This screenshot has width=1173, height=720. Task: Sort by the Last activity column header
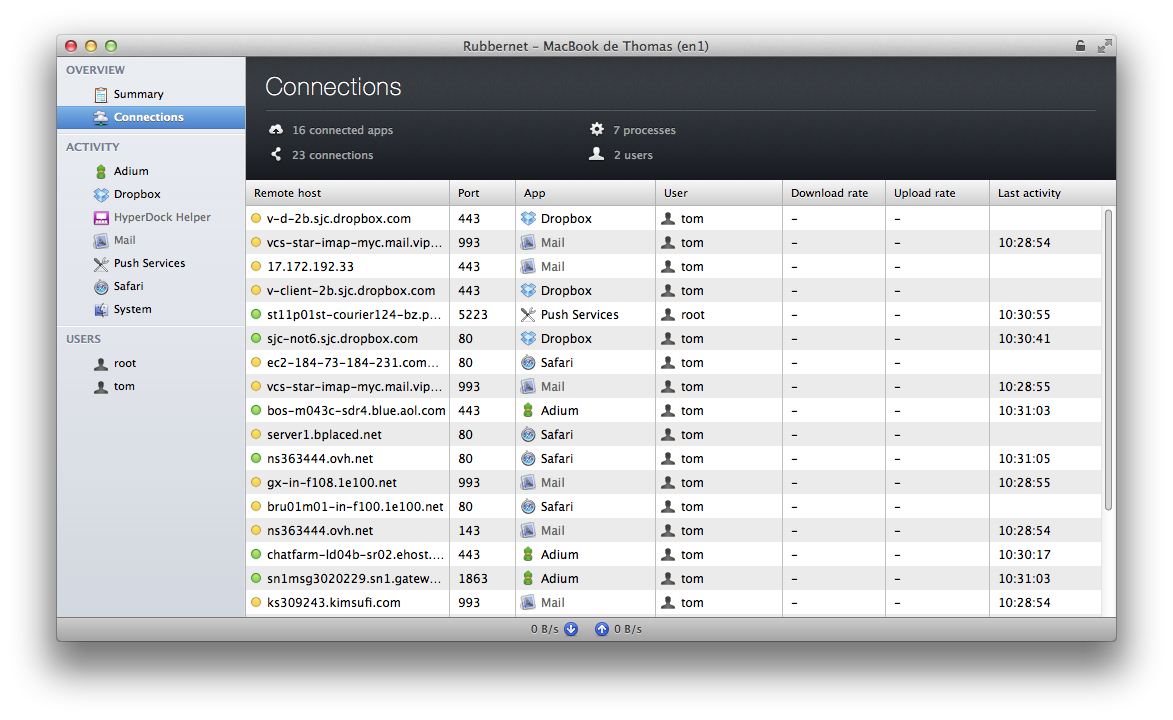point(1052,193)
